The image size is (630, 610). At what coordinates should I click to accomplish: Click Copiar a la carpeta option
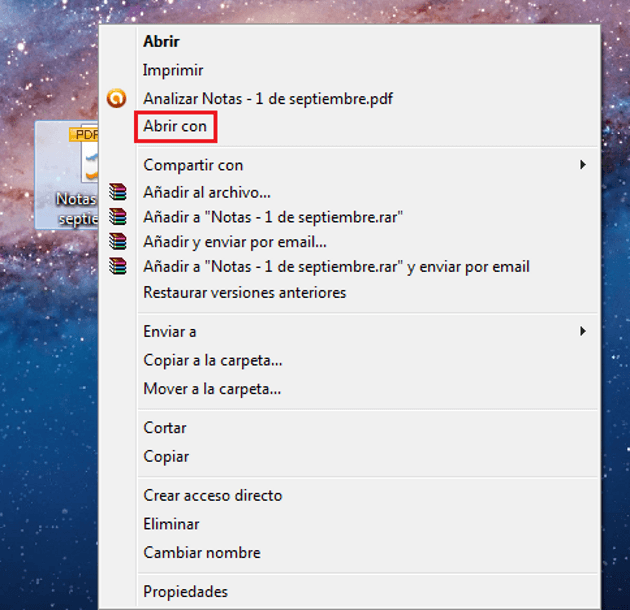click(x=212, y=360)
